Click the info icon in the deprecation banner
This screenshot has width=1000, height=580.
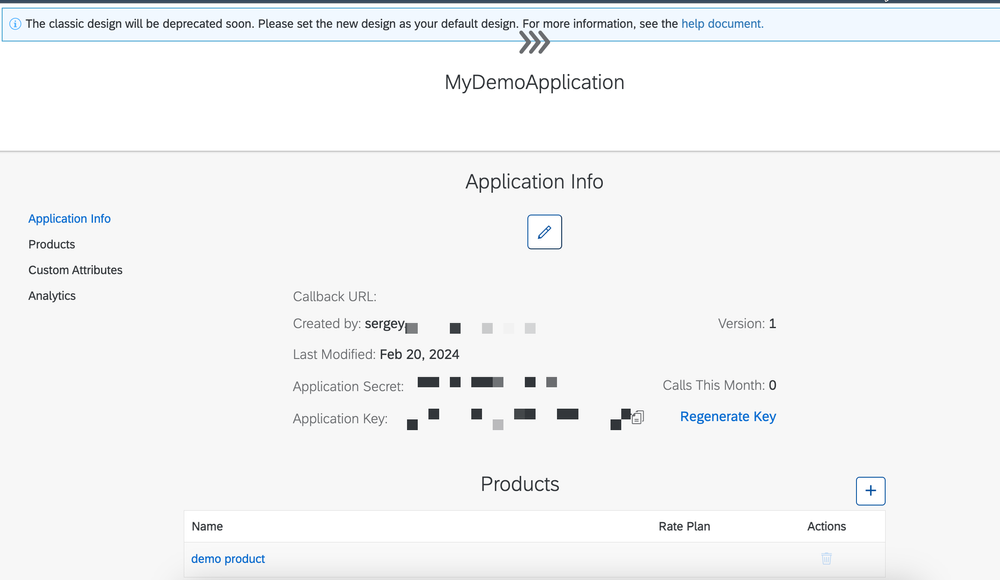point(14,23)
